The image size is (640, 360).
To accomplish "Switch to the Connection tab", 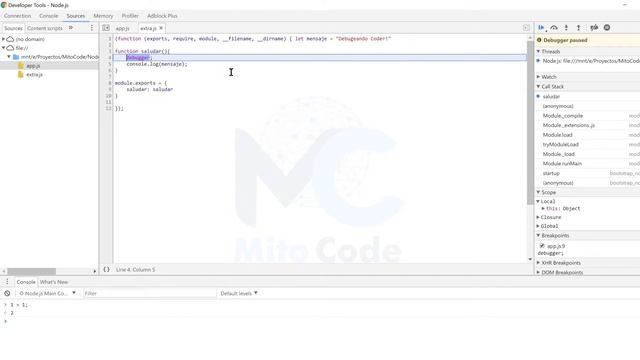I will (18, 16).
